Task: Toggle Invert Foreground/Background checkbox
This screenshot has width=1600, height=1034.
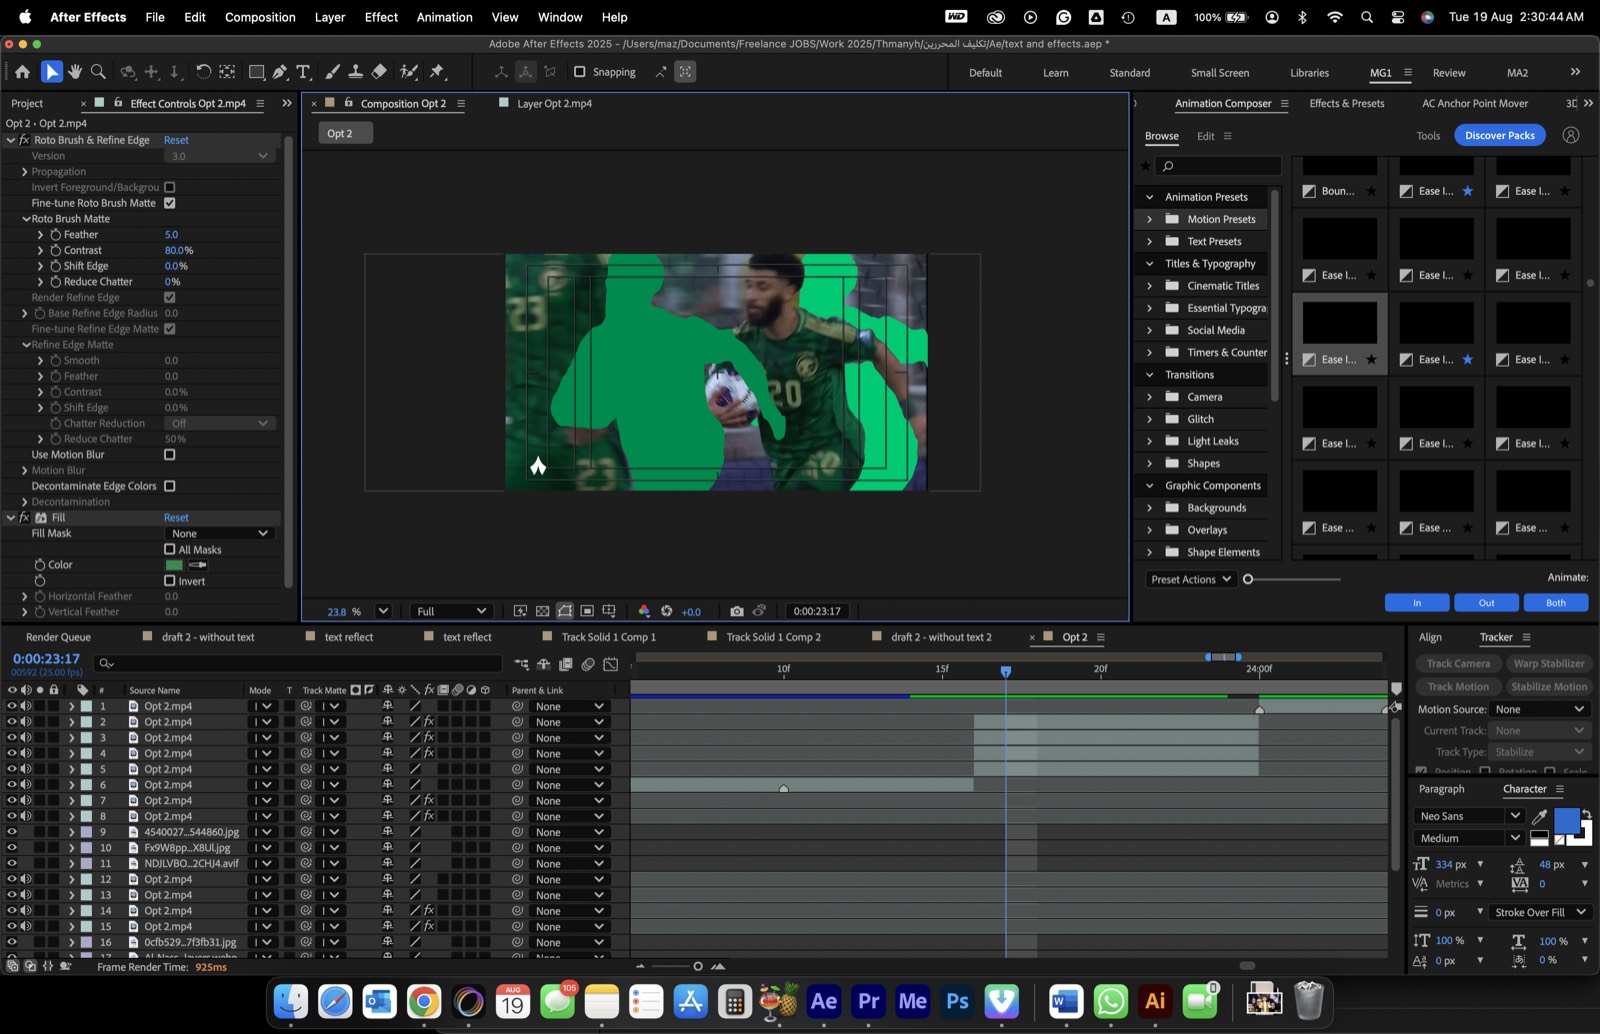Action: (170, 187)
